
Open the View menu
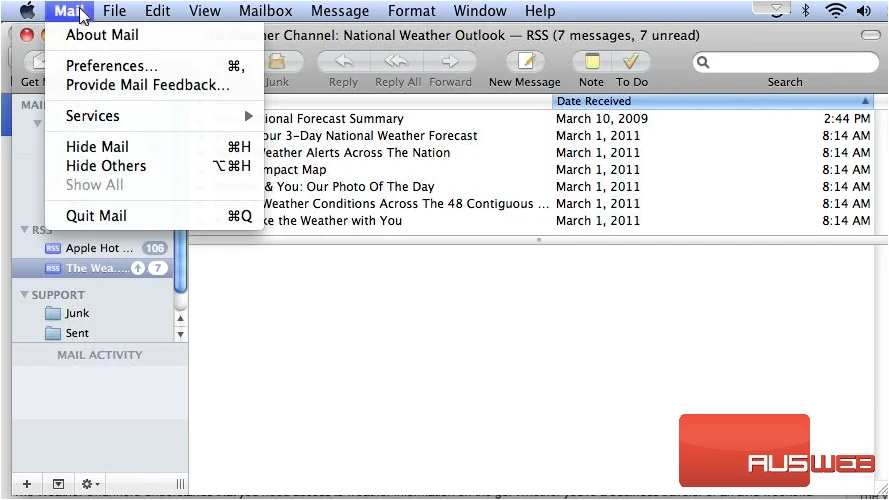204,11
